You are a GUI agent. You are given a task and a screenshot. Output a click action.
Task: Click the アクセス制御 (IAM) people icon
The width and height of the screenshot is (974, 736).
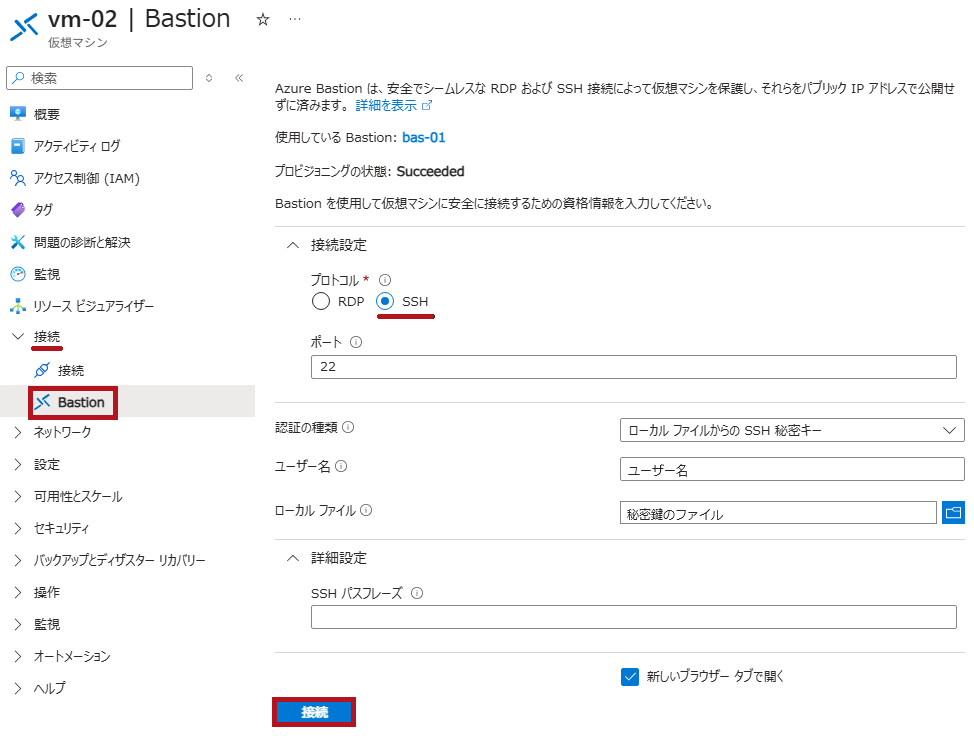(x=18, y=178)
